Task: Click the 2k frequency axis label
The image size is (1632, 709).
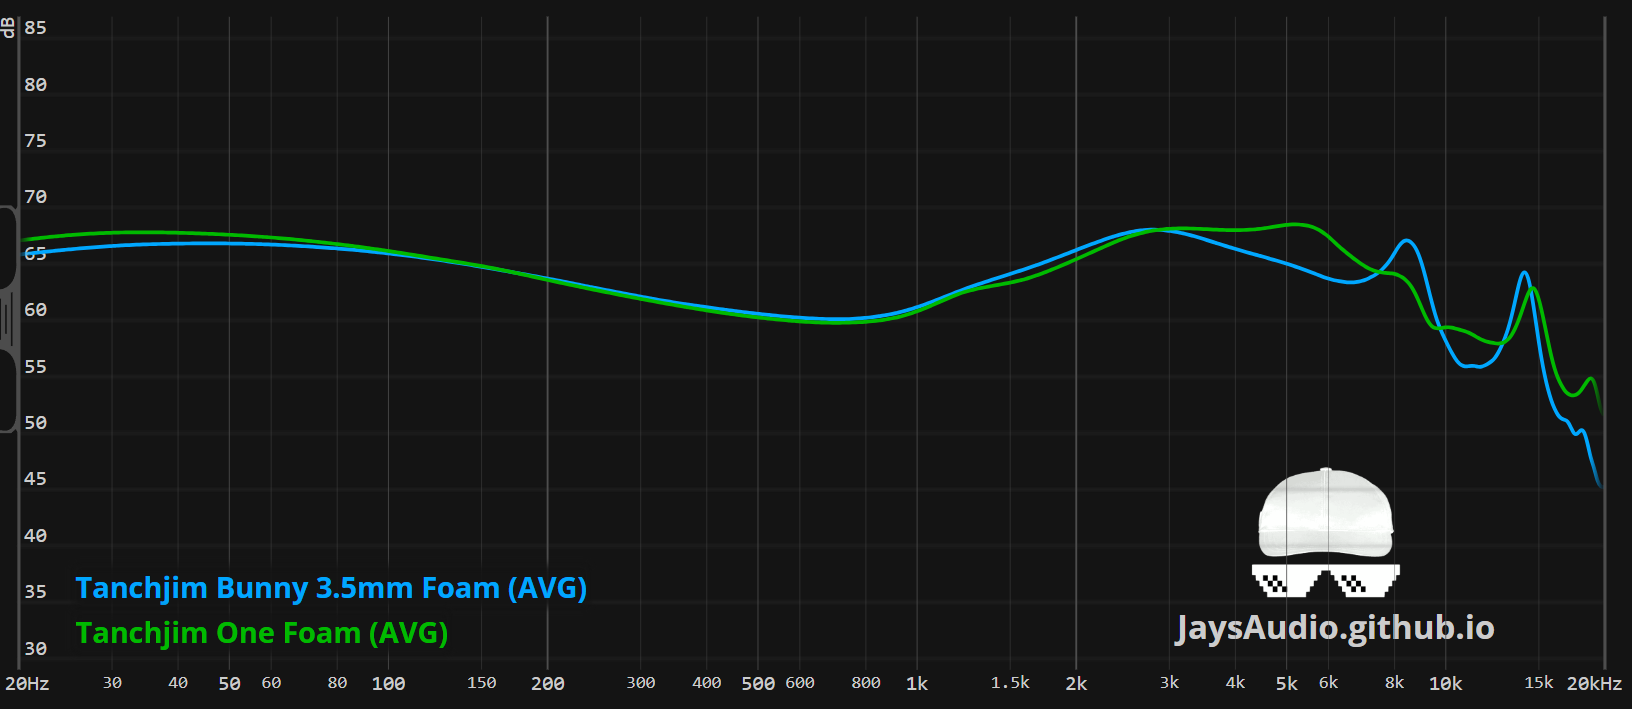Action: [1076, 684]
